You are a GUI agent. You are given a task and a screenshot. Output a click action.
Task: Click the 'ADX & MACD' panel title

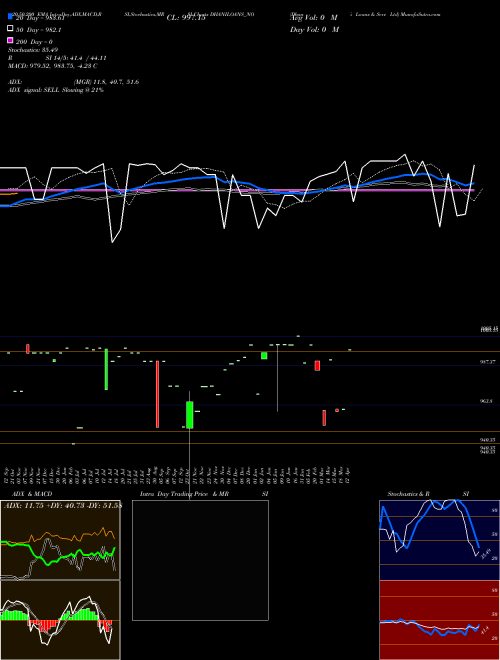(x=32, y=494)
